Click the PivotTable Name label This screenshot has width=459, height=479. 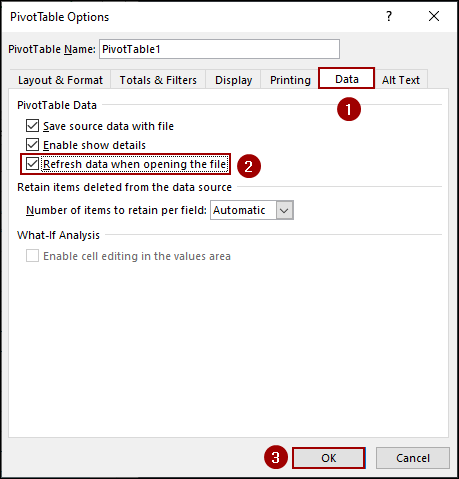(x=52, y=49)
